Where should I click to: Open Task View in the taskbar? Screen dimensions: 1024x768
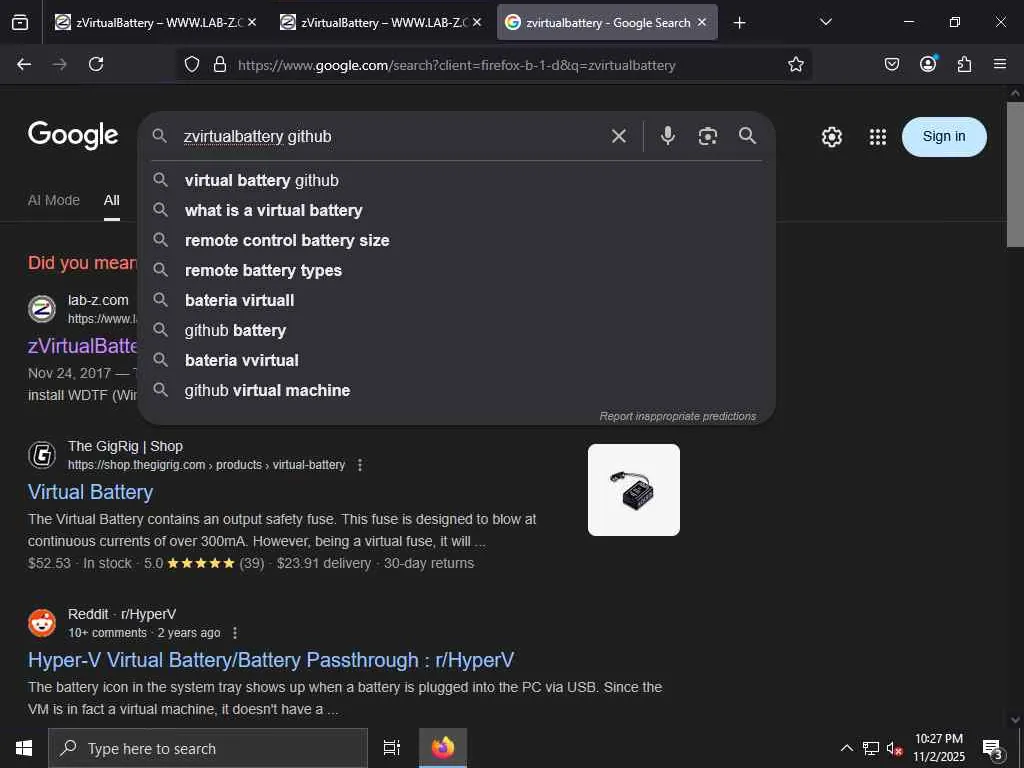click(391, 748)
